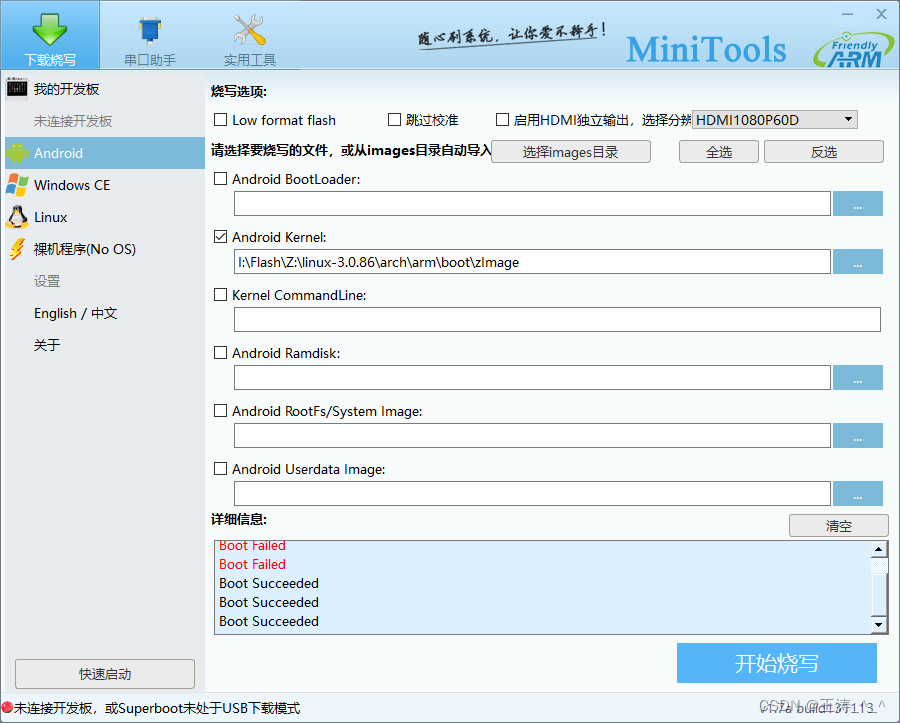
Task: Click the Windows CE flag icon
Action: pos(17,185)
